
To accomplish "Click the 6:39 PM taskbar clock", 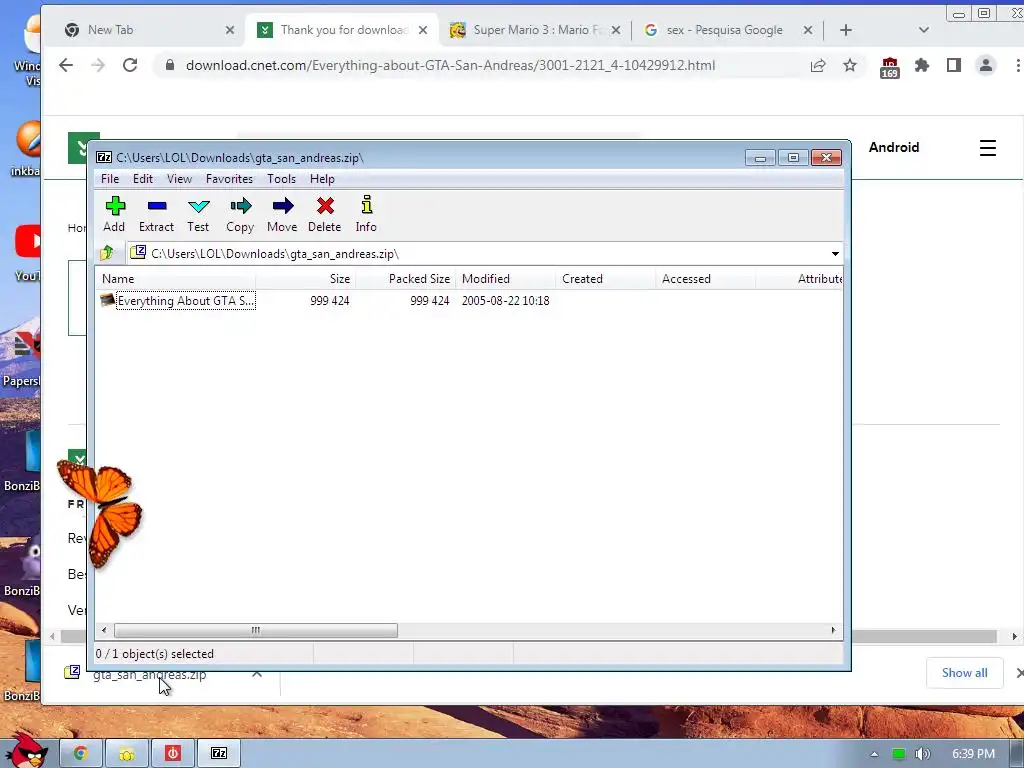I will pyautogui.click(x=973, y=754).
